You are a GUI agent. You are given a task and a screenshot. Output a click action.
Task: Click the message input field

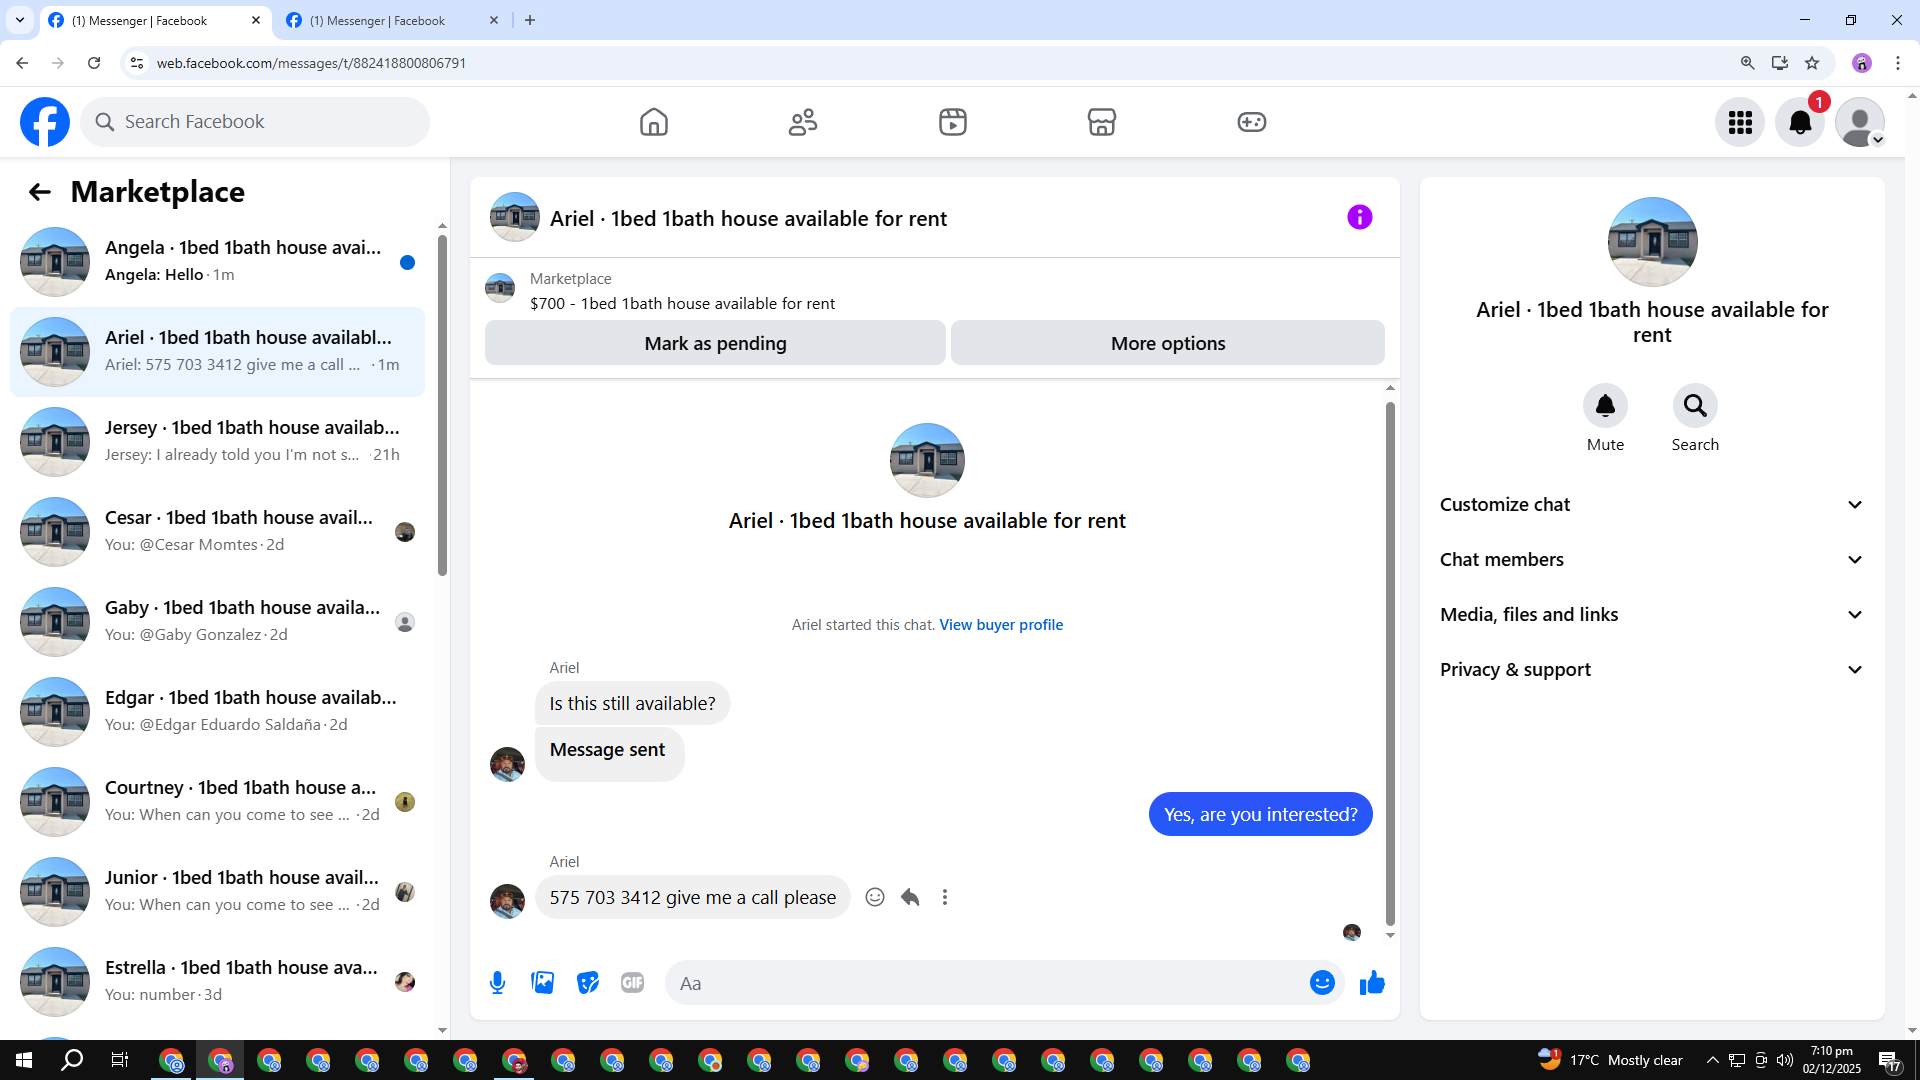985,983
